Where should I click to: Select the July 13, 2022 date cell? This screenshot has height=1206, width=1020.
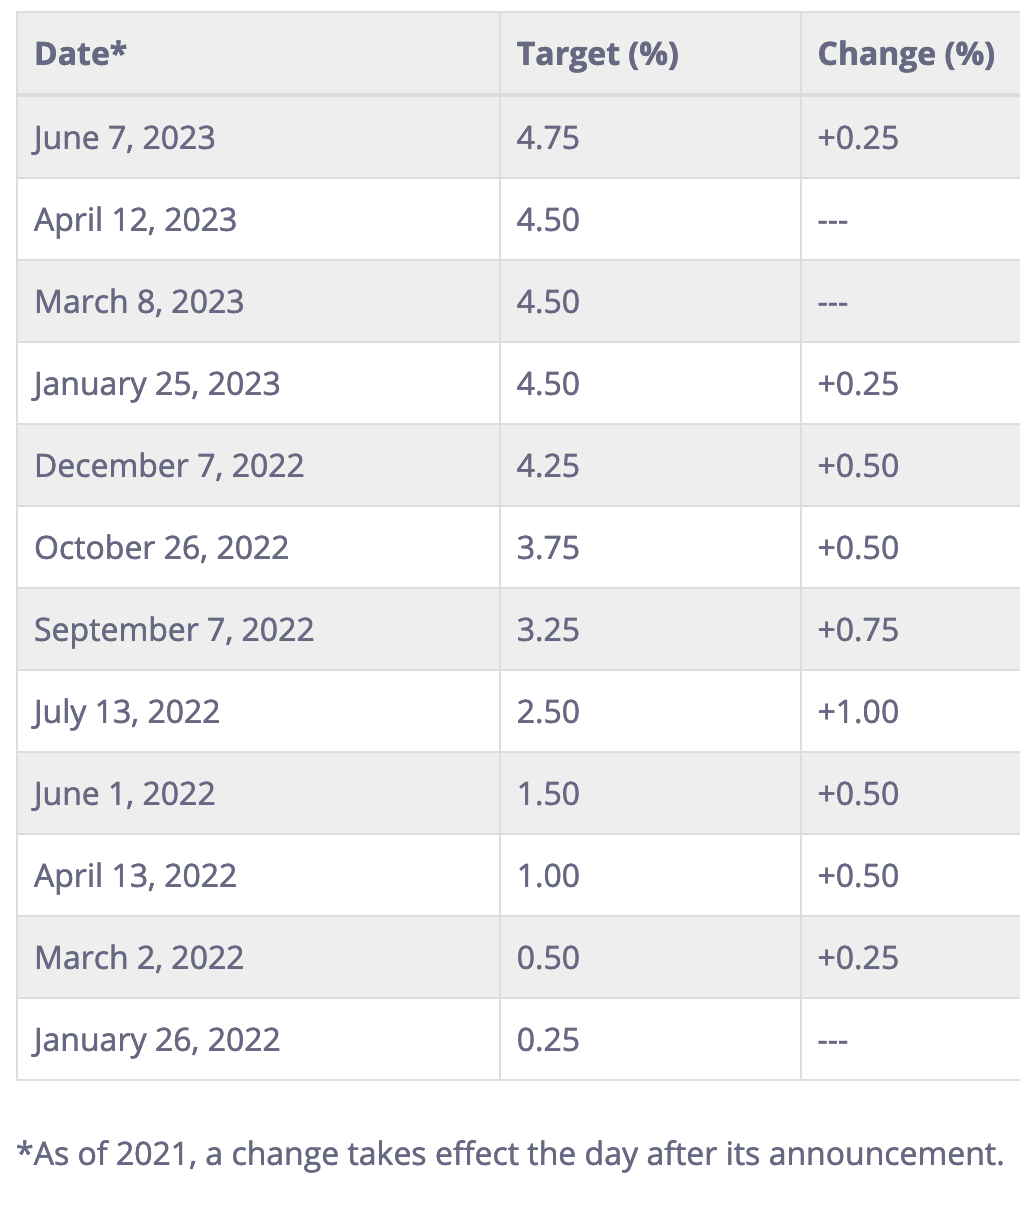click(x=258, y=712)
